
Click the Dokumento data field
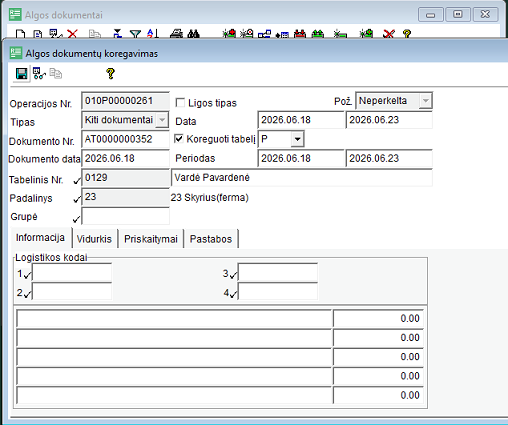click(x=125, y=158)
